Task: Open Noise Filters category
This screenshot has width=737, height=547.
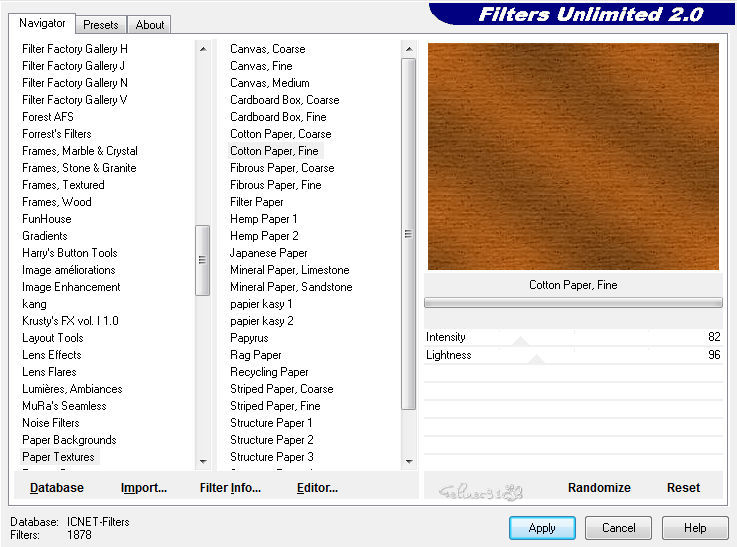Action: (x=51, y=422)
